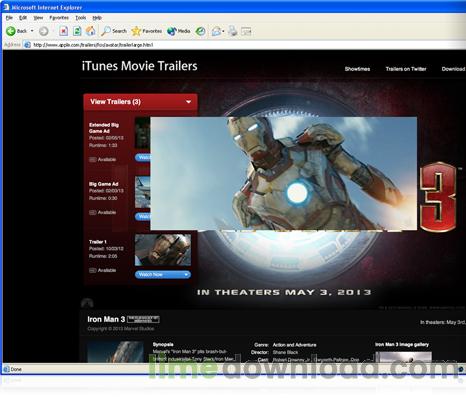Click the Iron Man 3 poster thumbnail

(x=115, y=352)
